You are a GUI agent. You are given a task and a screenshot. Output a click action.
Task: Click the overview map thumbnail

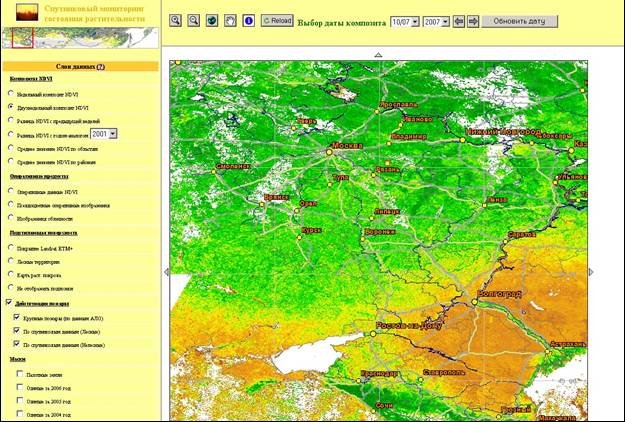[80, 37]
